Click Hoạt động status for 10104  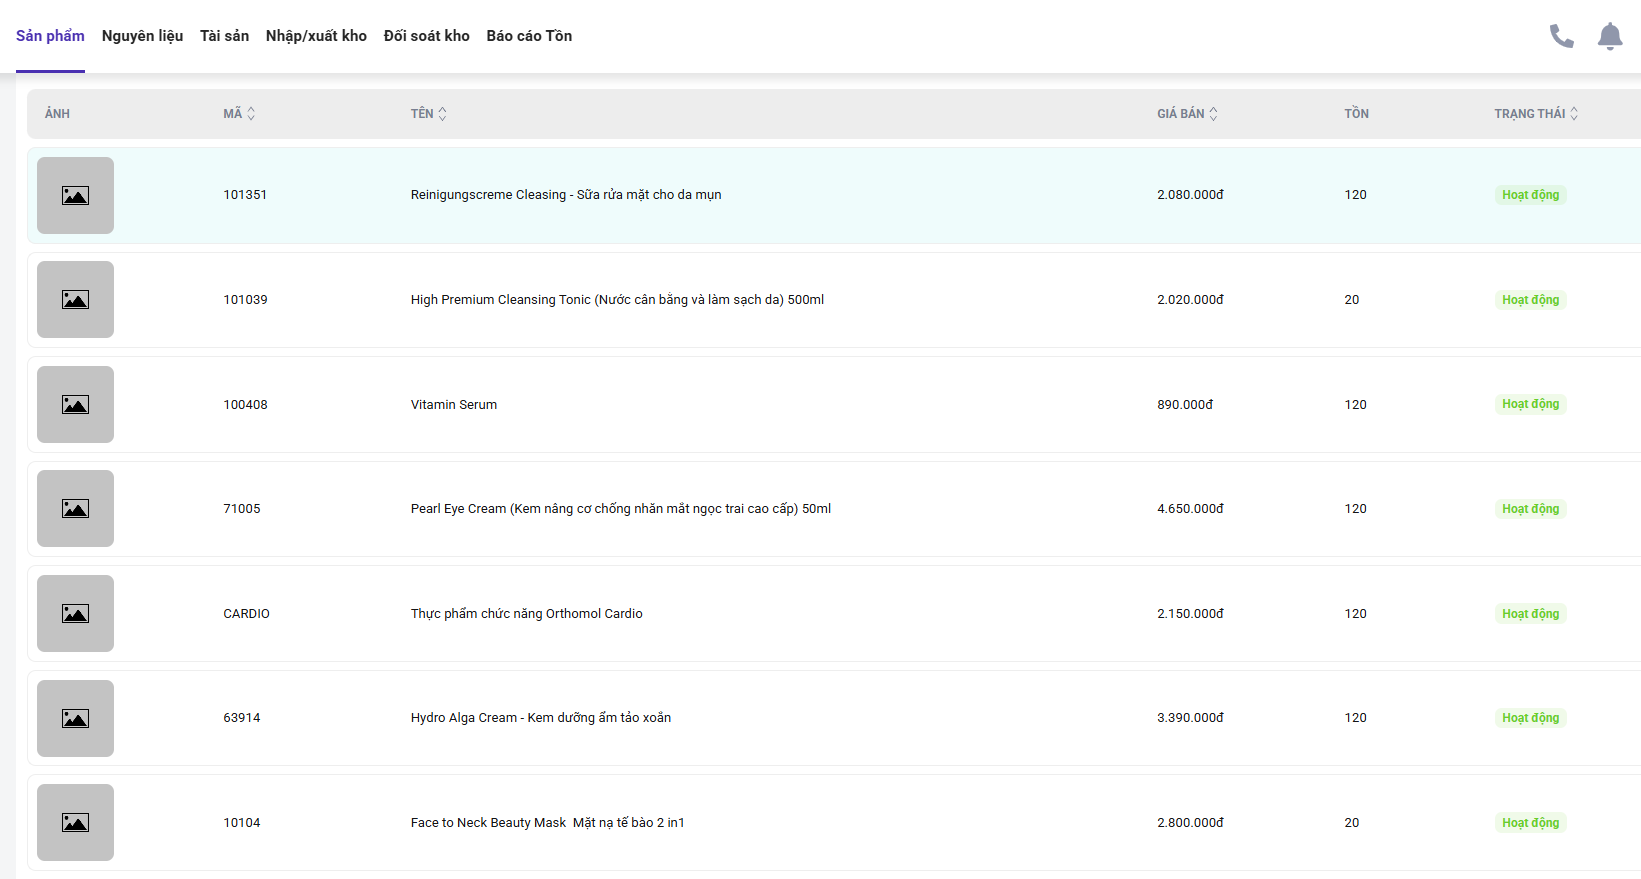pos(1530,823)
